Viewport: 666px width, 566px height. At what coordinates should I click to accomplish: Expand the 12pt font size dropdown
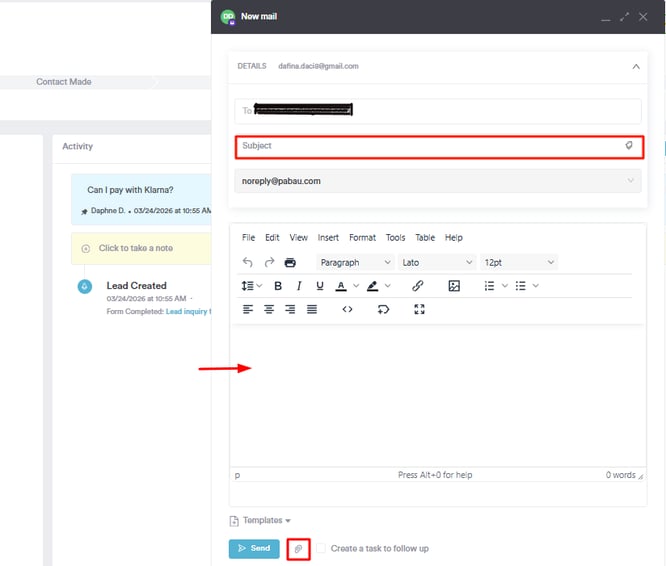518,263
